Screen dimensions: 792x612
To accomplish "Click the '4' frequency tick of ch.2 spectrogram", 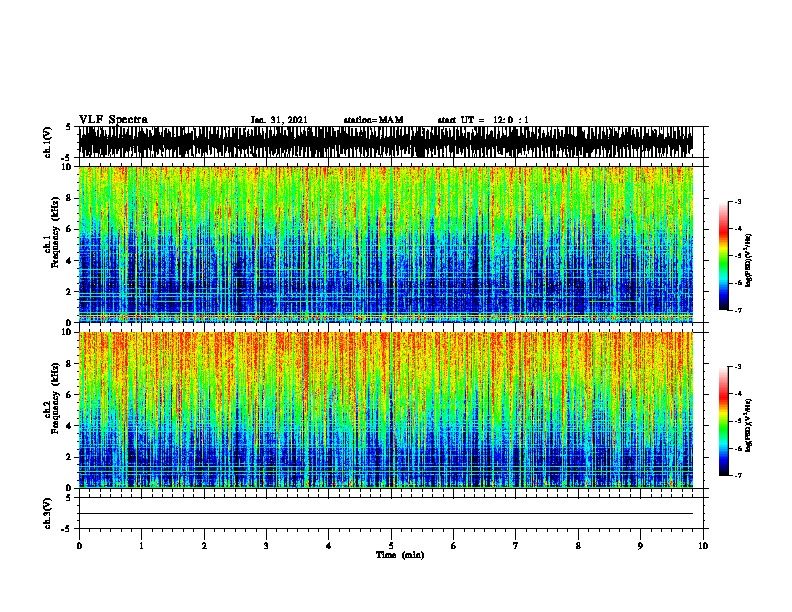I will [70, 426].
